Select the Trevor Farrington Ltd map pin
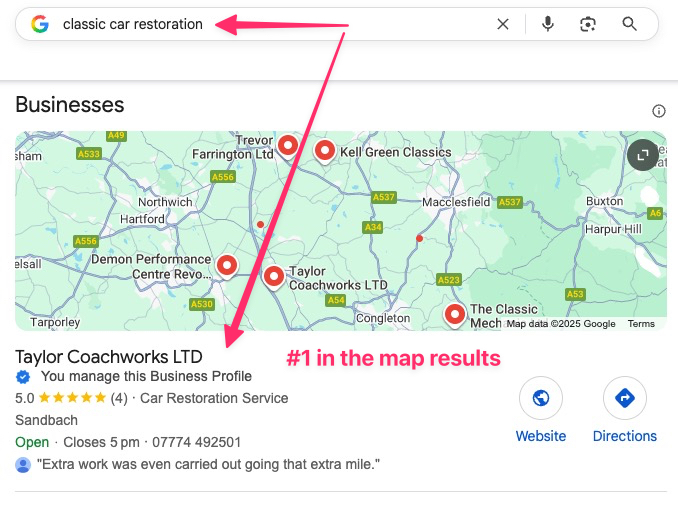The image size is (678, 506). pyautogui.click(x=288, y=146)
